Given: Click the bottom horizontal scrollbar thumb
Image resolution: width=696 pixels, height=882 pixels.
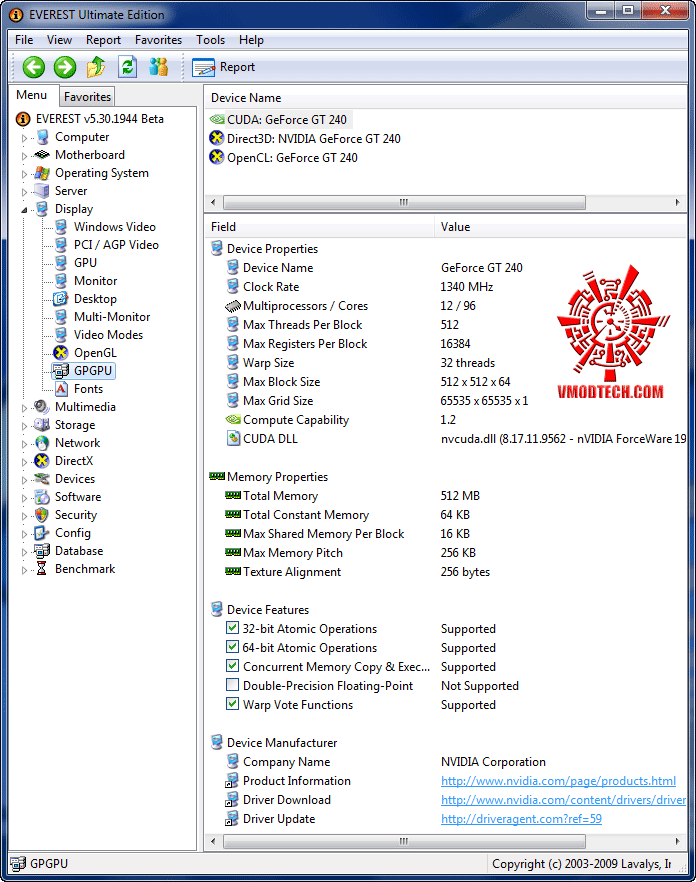Looking at the screenshot, I should click(x=404, y=842).
